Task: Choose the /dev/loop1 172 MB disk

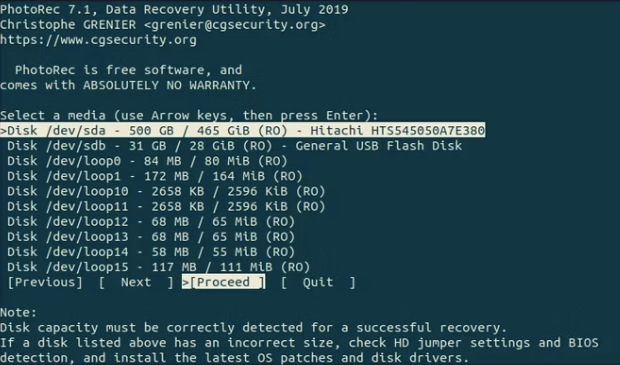Action: (155, 176)
